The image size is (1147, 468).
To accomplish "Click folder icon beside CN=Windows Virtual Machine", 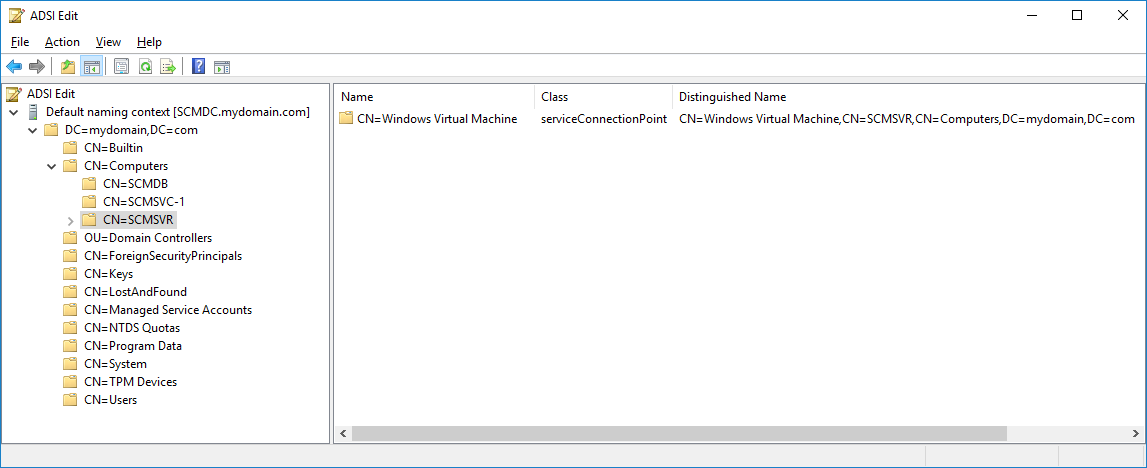I will tap(346, 118).
